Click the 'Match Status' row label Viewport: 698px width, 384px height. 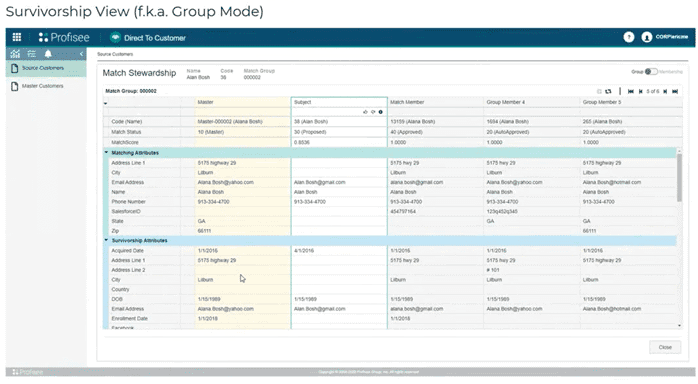coord(126,132)
